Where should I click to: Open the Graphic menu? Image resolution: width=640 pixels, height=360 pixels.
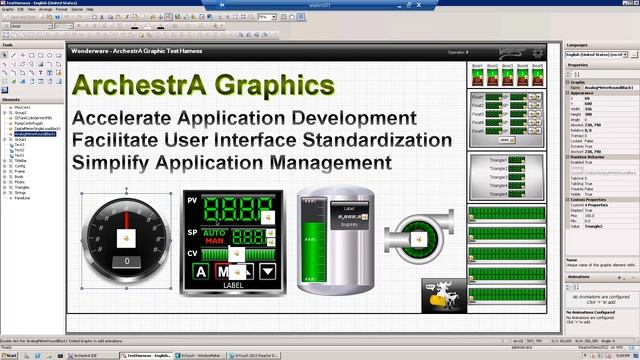8,9
